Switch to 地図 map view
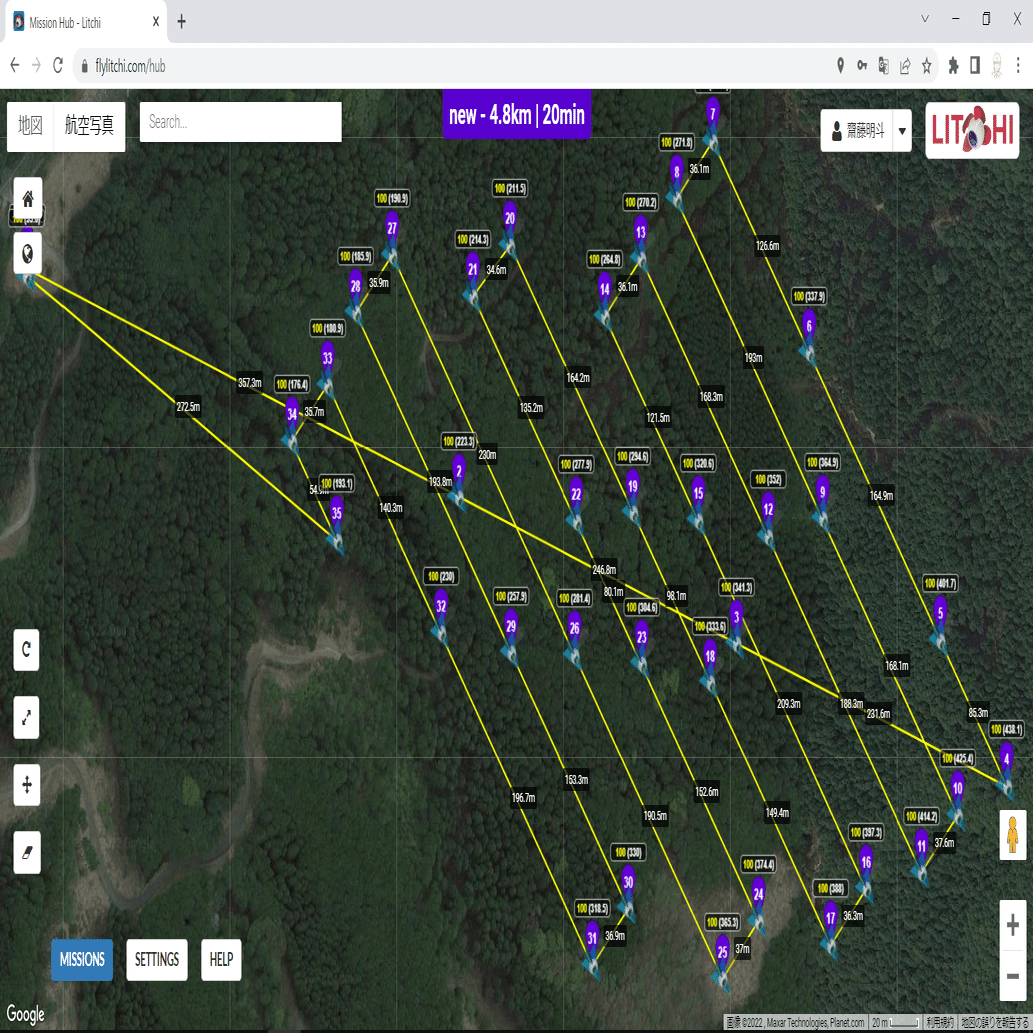This screenshot has height=1033, width=1033. (x=30, y=125)
